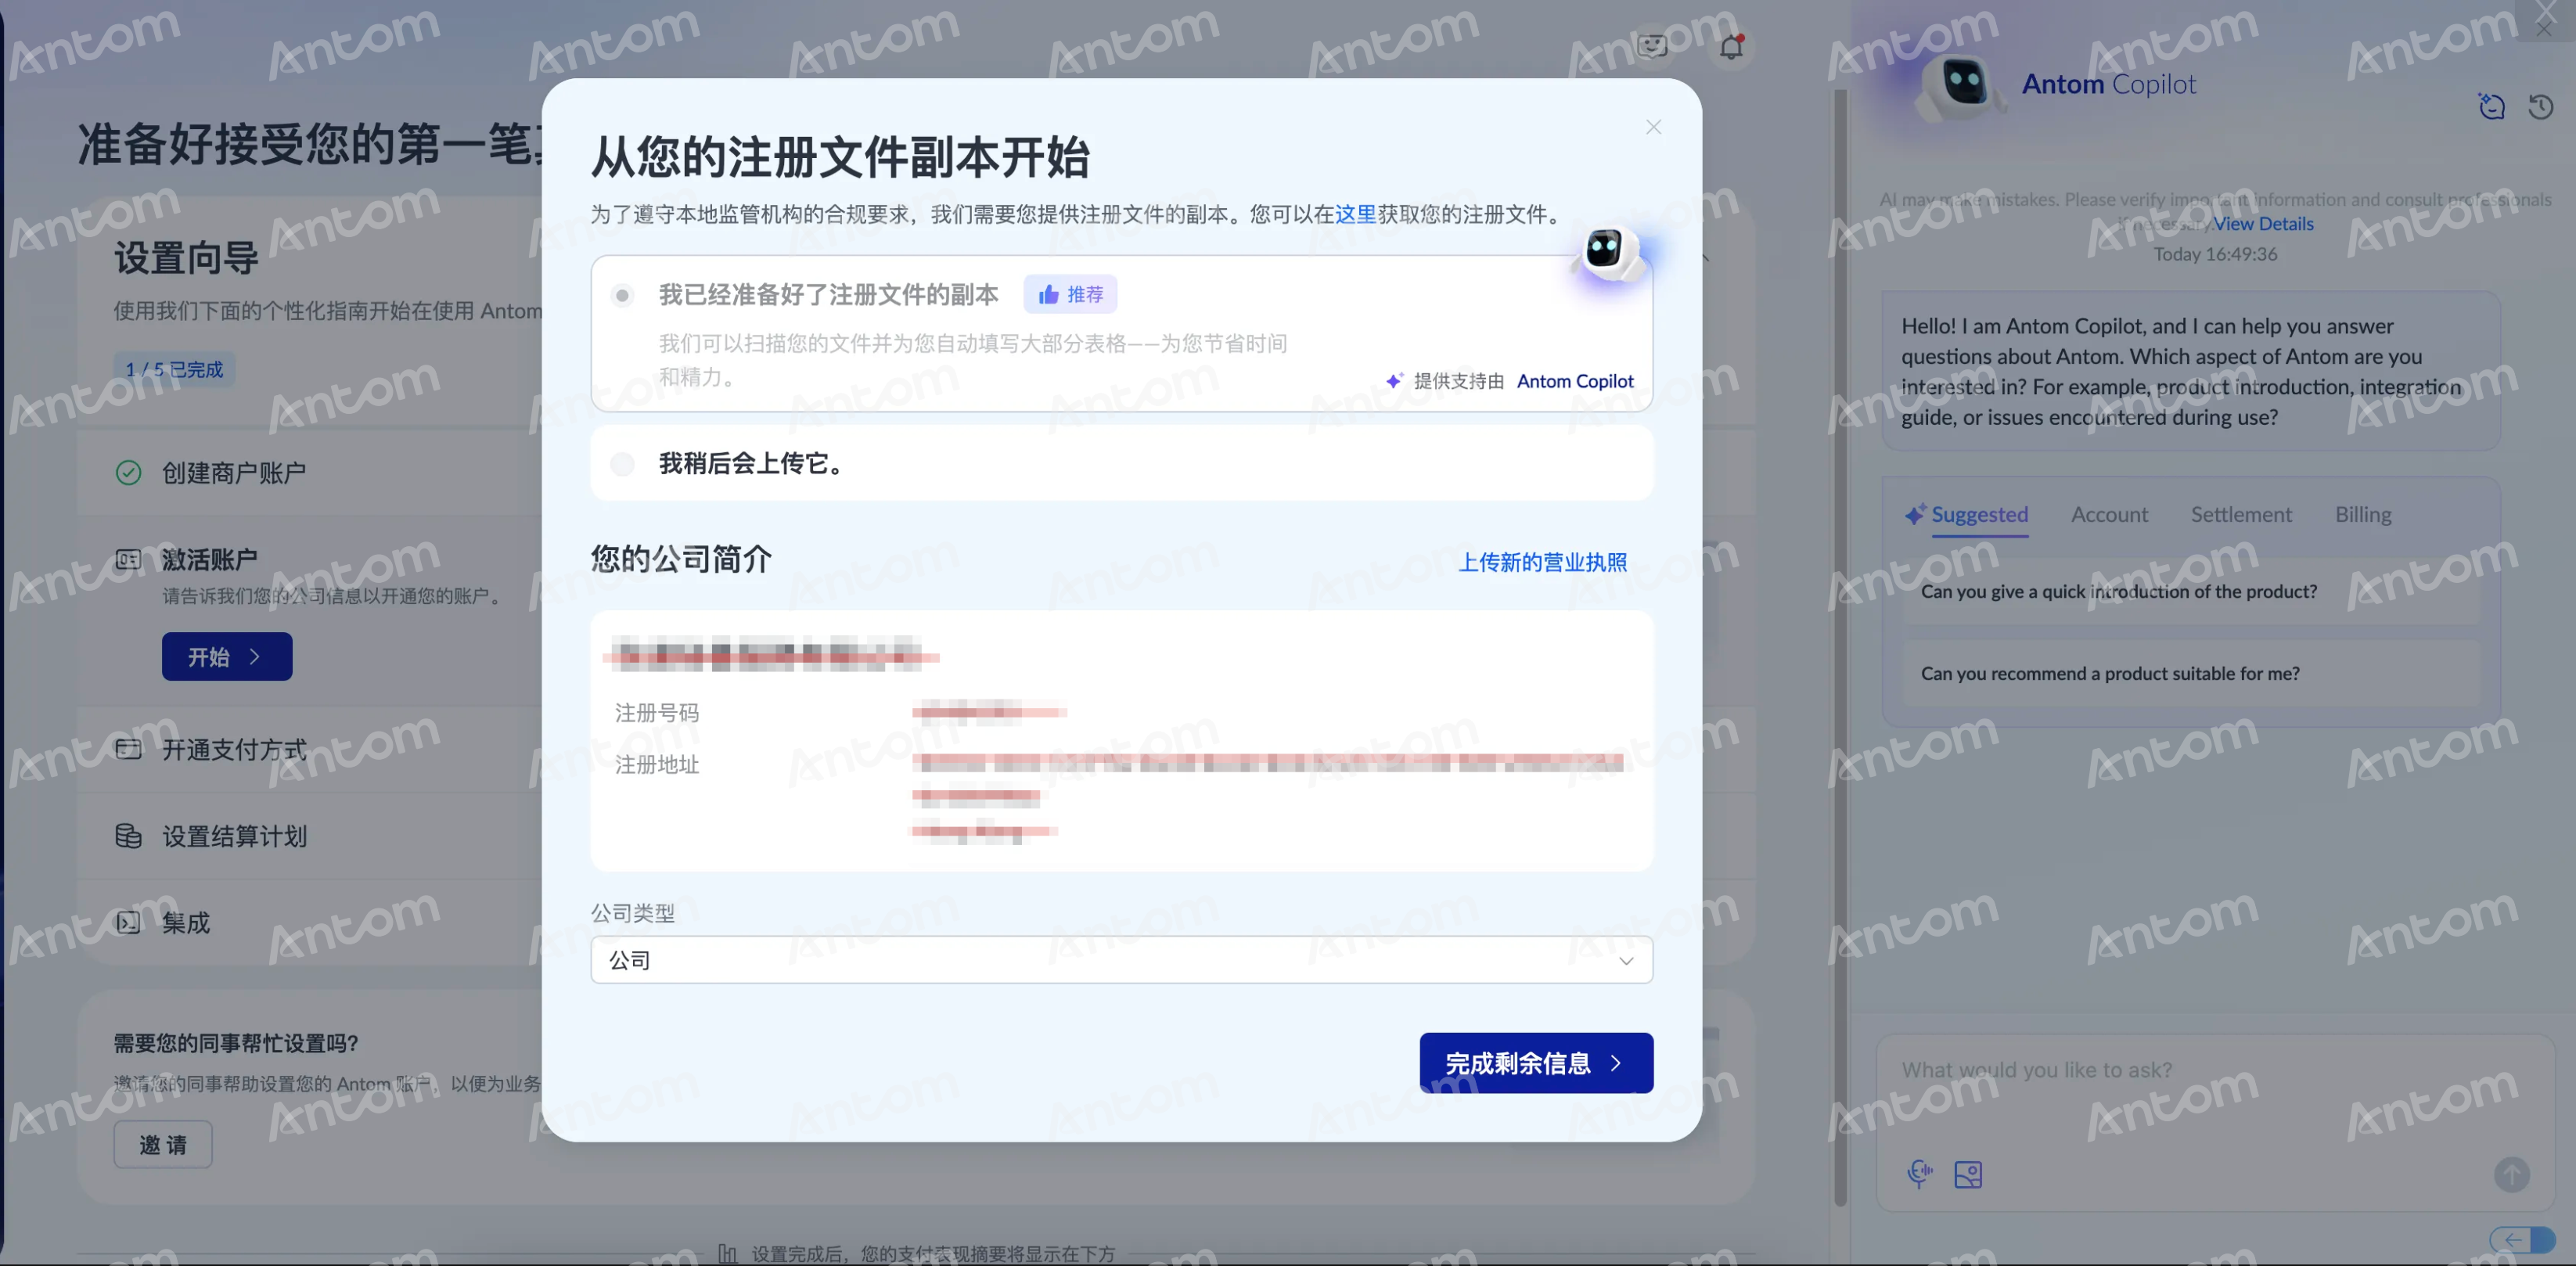Screen dimensions: 2576x1266
Task: Click the 需要您的同事帮忙设置吗? heading
Action: (236, 1043)
